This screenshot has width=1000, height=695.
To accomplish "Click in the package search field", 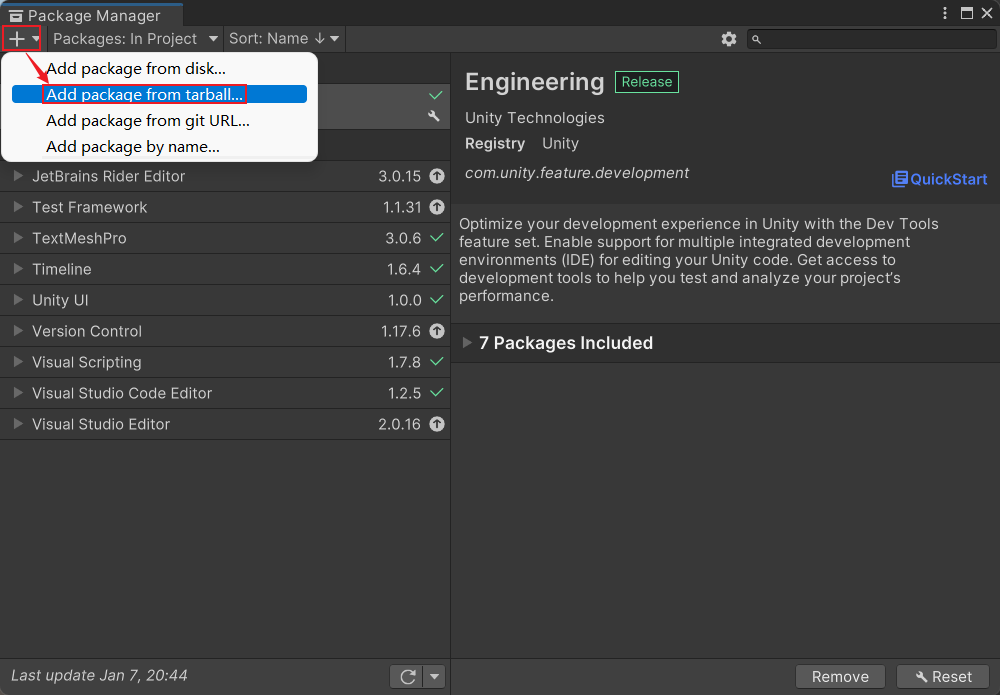I will pos(871,40).
